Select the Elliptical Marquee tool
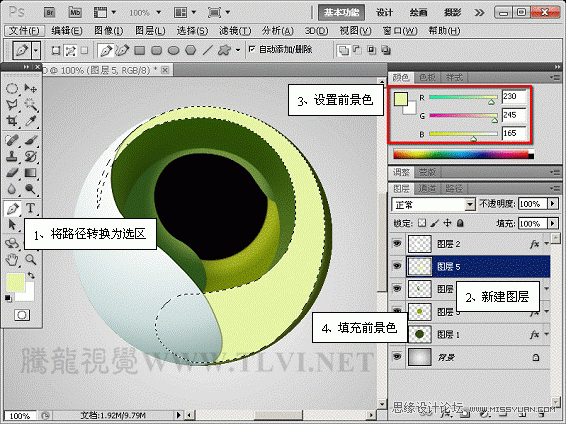This screenshot has height=424, width=566. coord(12,88)
